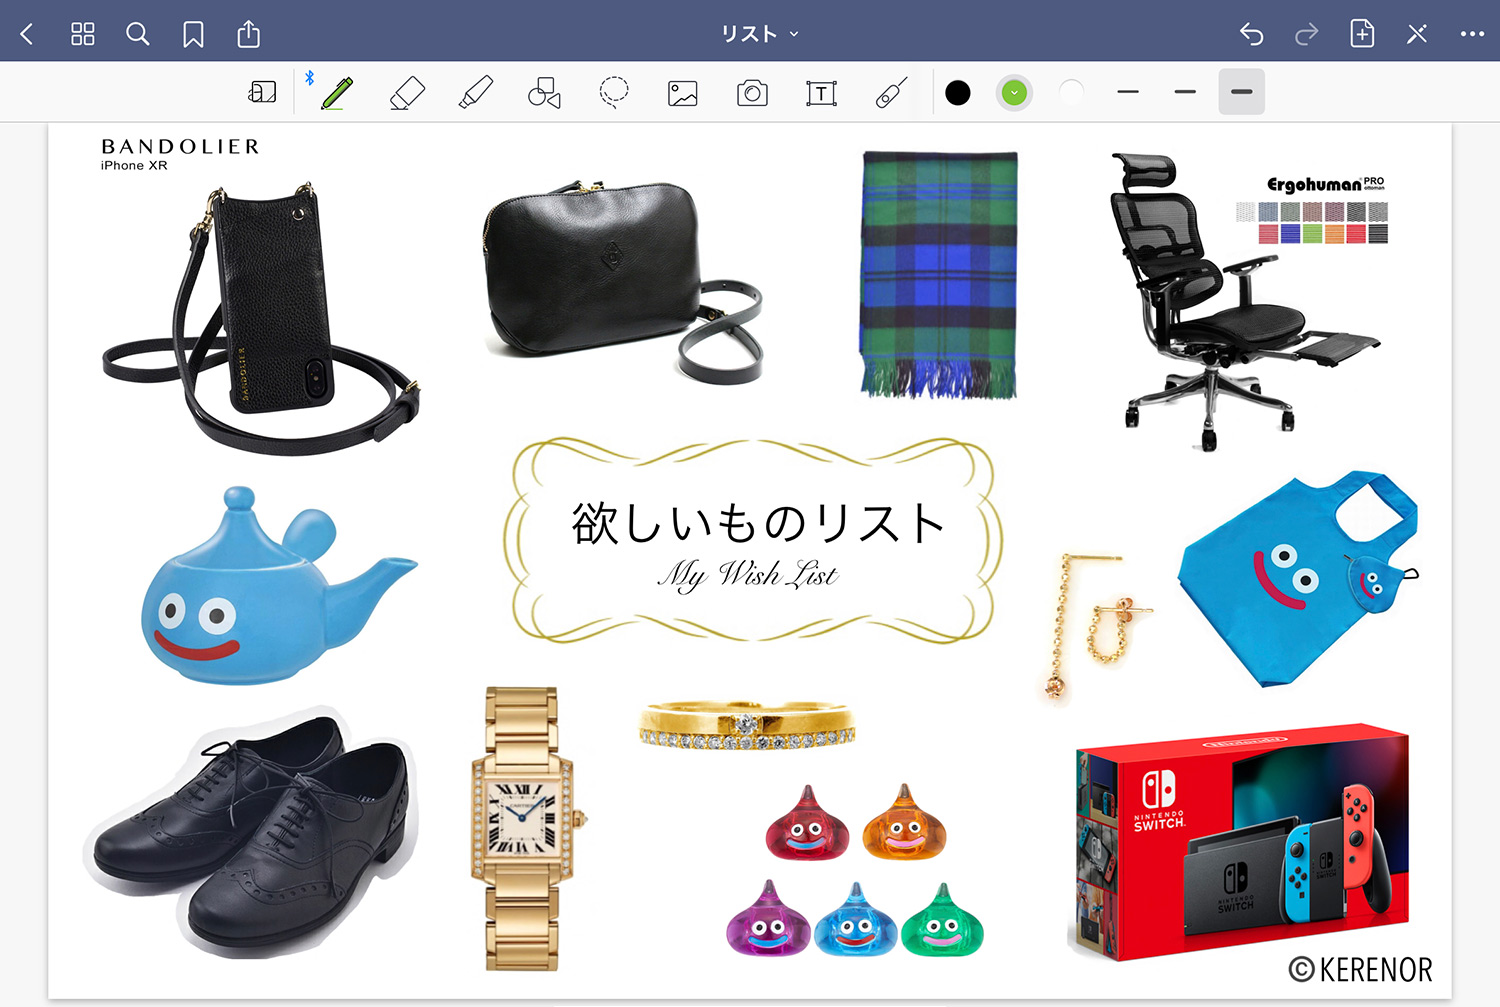This screenshot has width=1500, height=1007.
Task: Tap the blue slime teapot image
Action: (x=278, y=586)
